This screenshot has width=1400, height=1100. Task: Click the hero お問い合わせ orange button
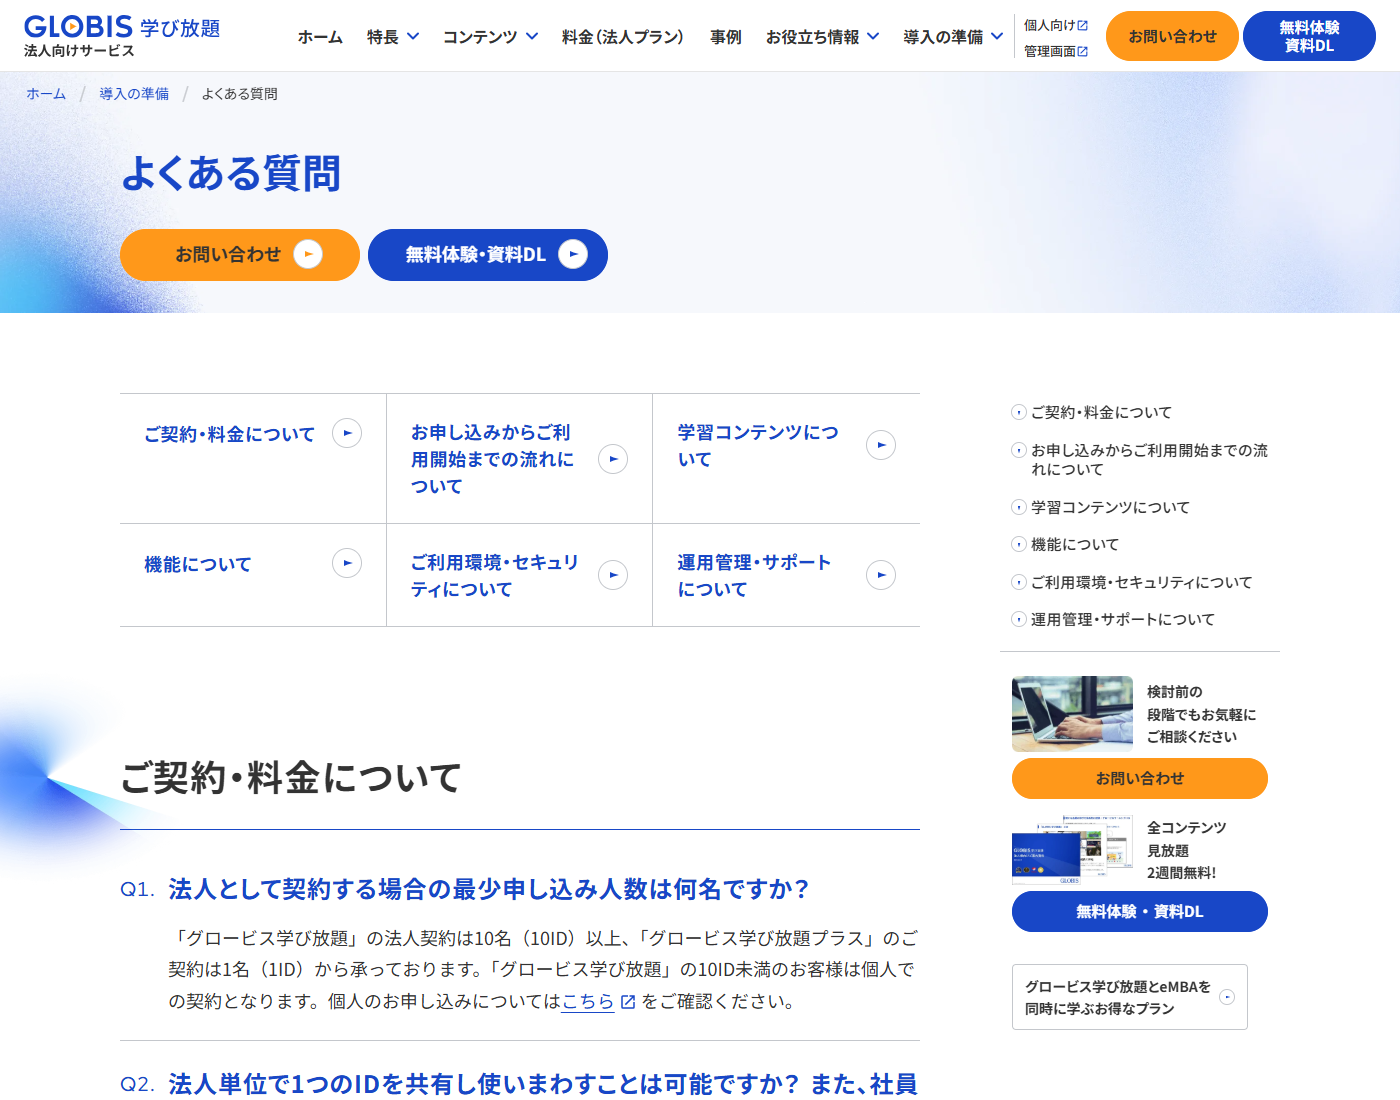[x=240, y=255]
